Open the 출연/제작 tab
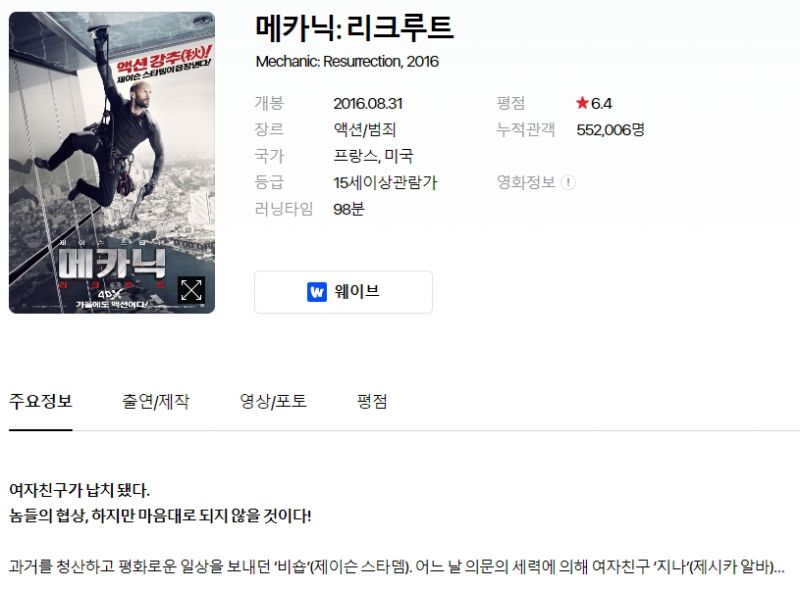 pos(156,401)
